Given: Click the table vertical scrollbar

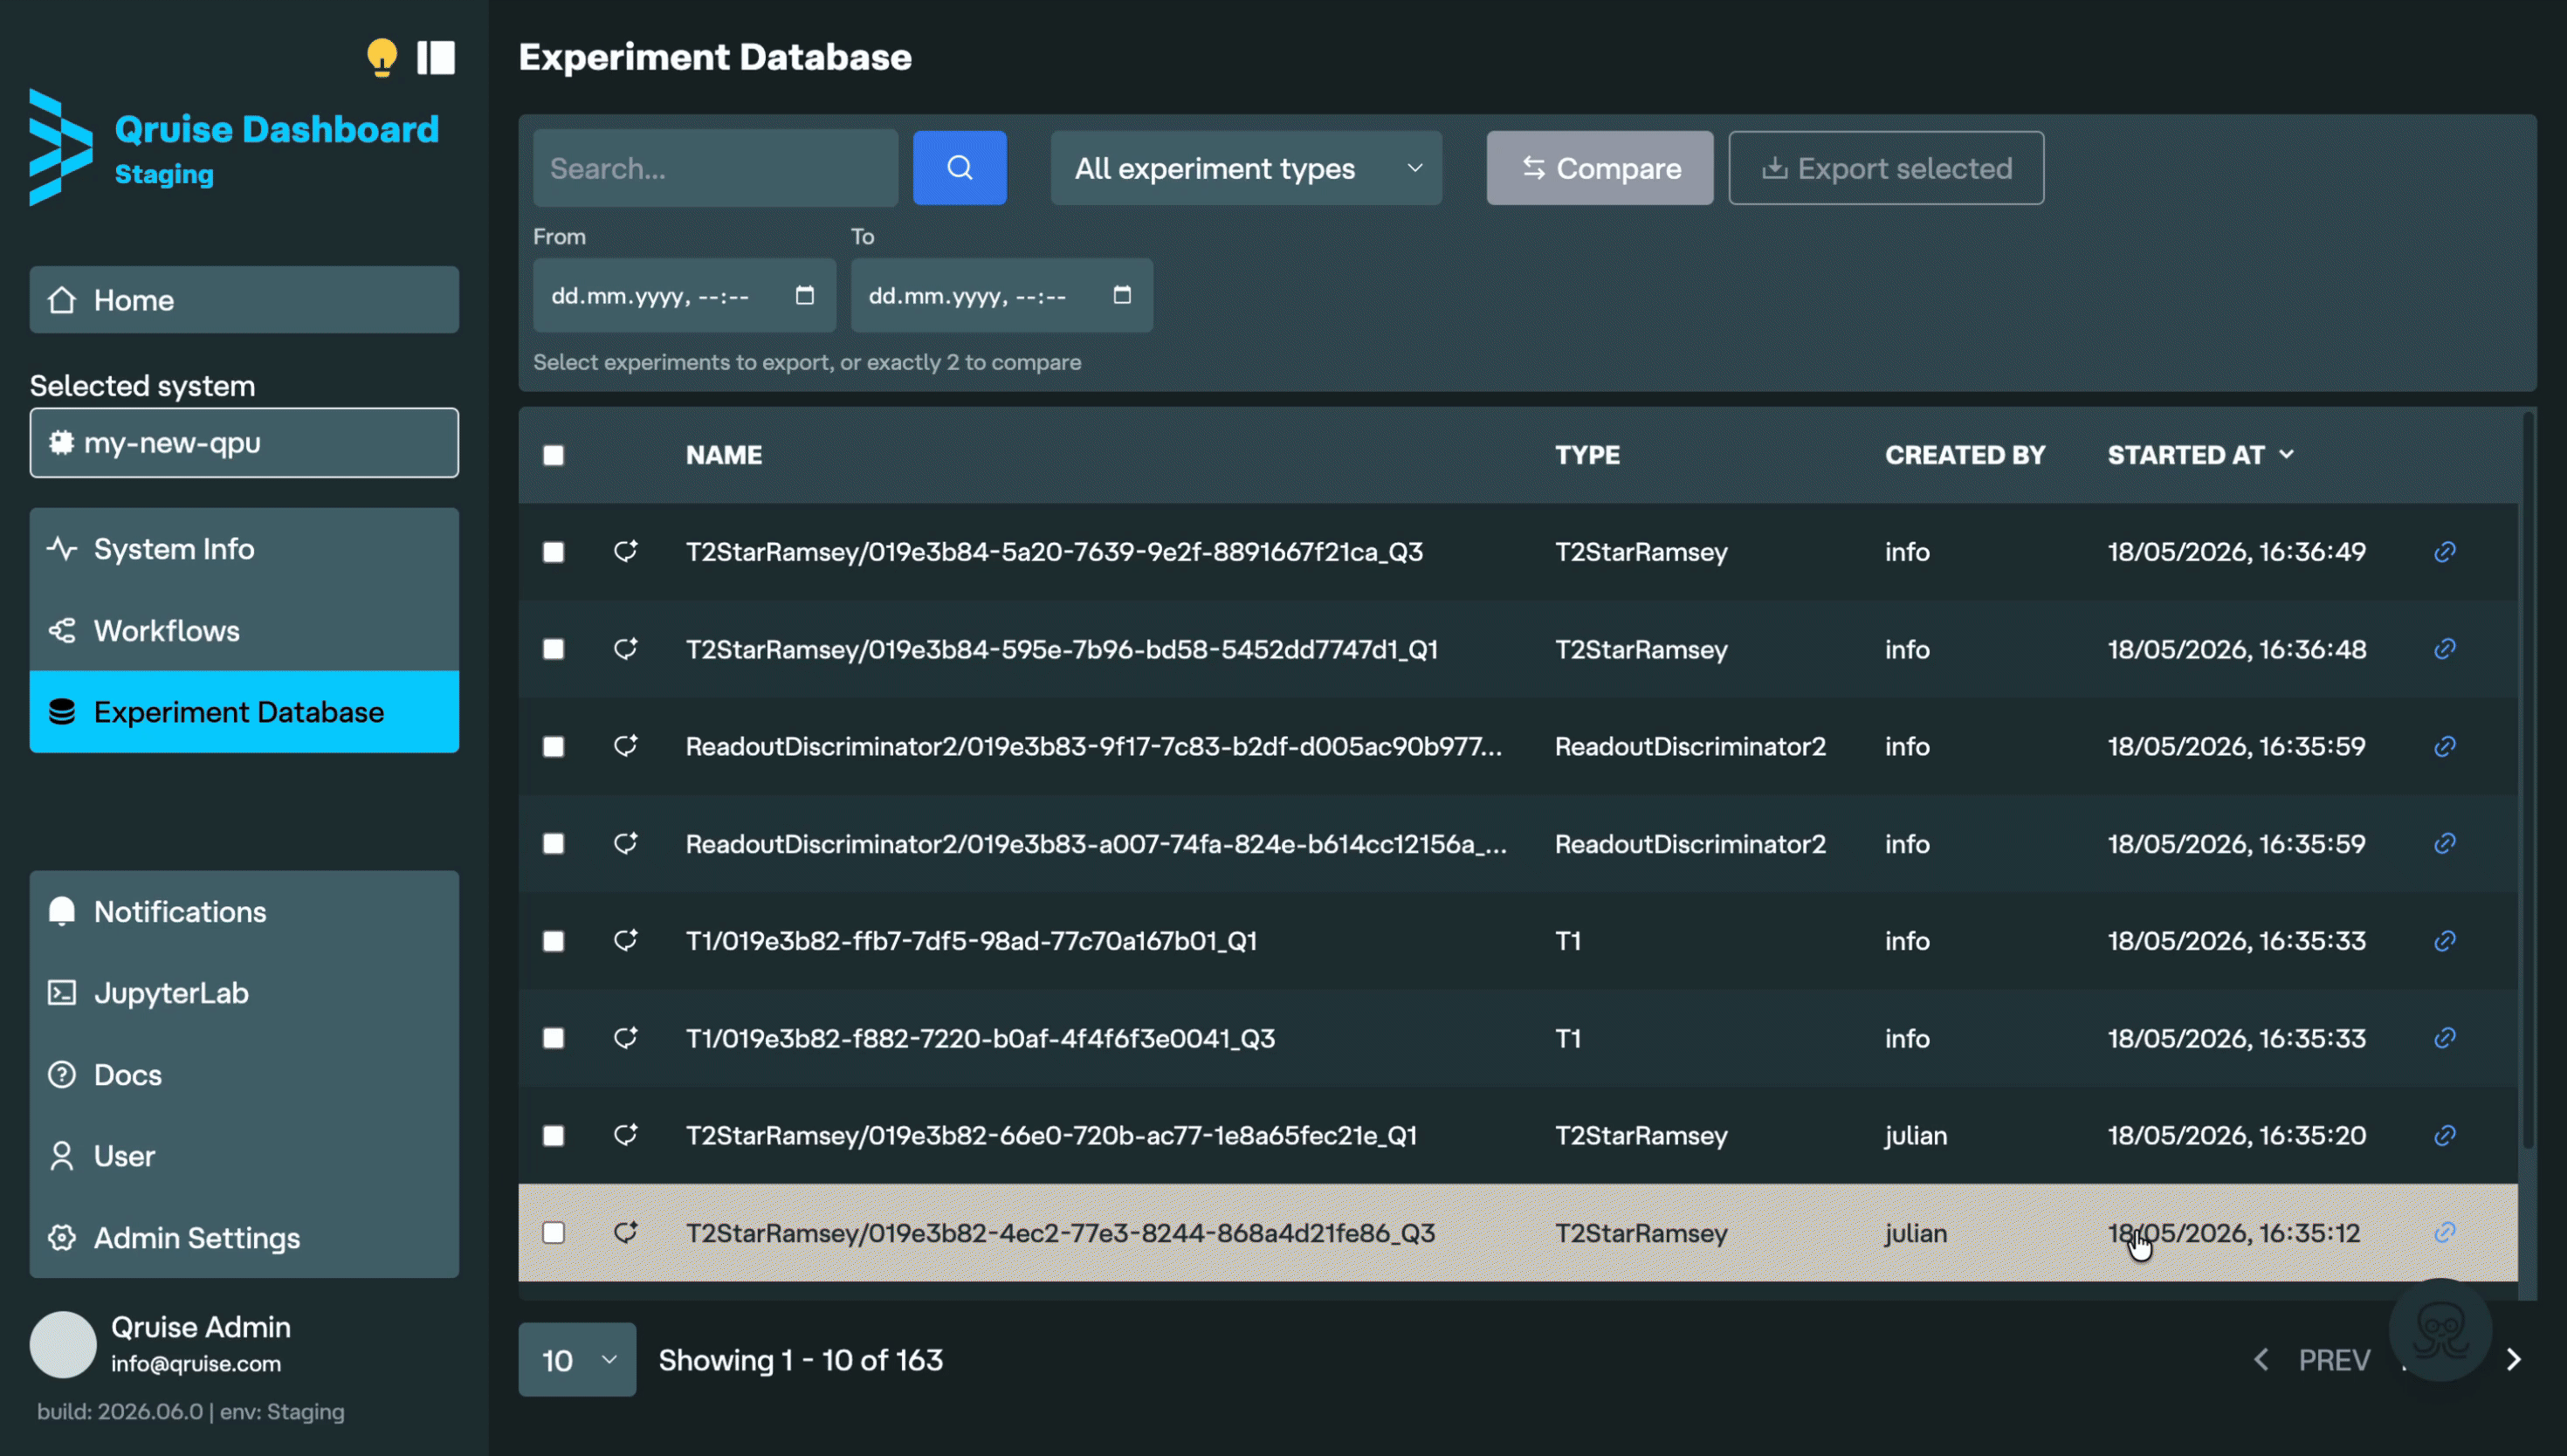Looking at the screenshot, I should coord(2527,780).
